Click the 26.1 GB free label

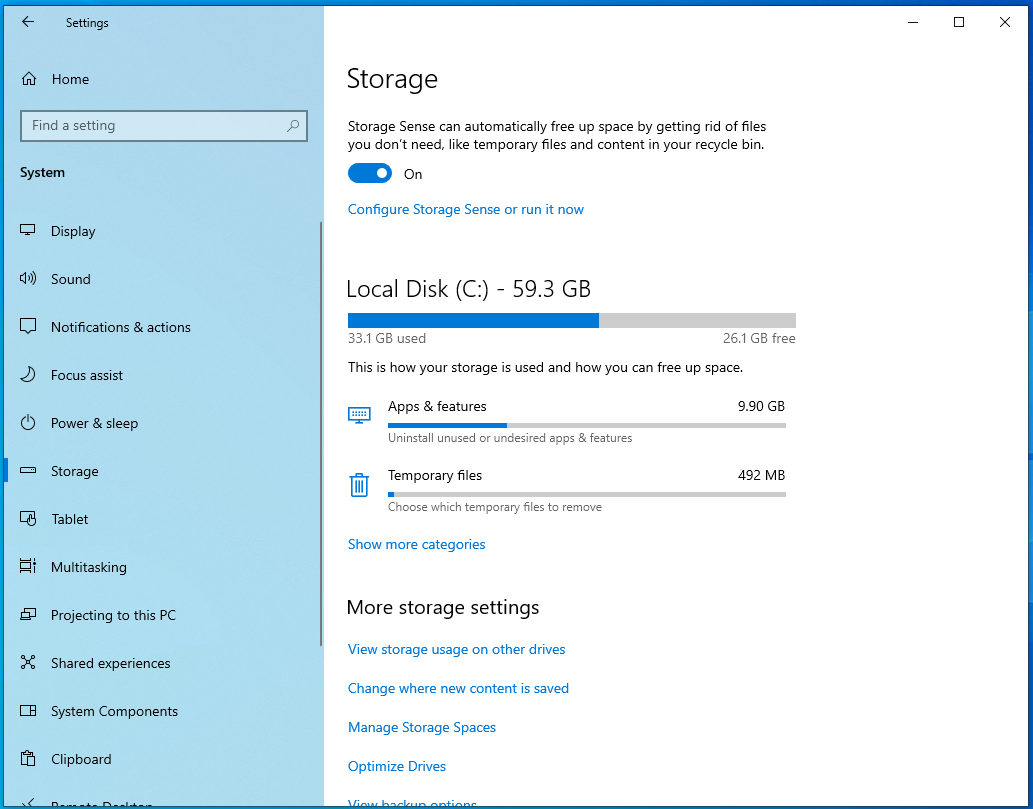click(759, 338)
